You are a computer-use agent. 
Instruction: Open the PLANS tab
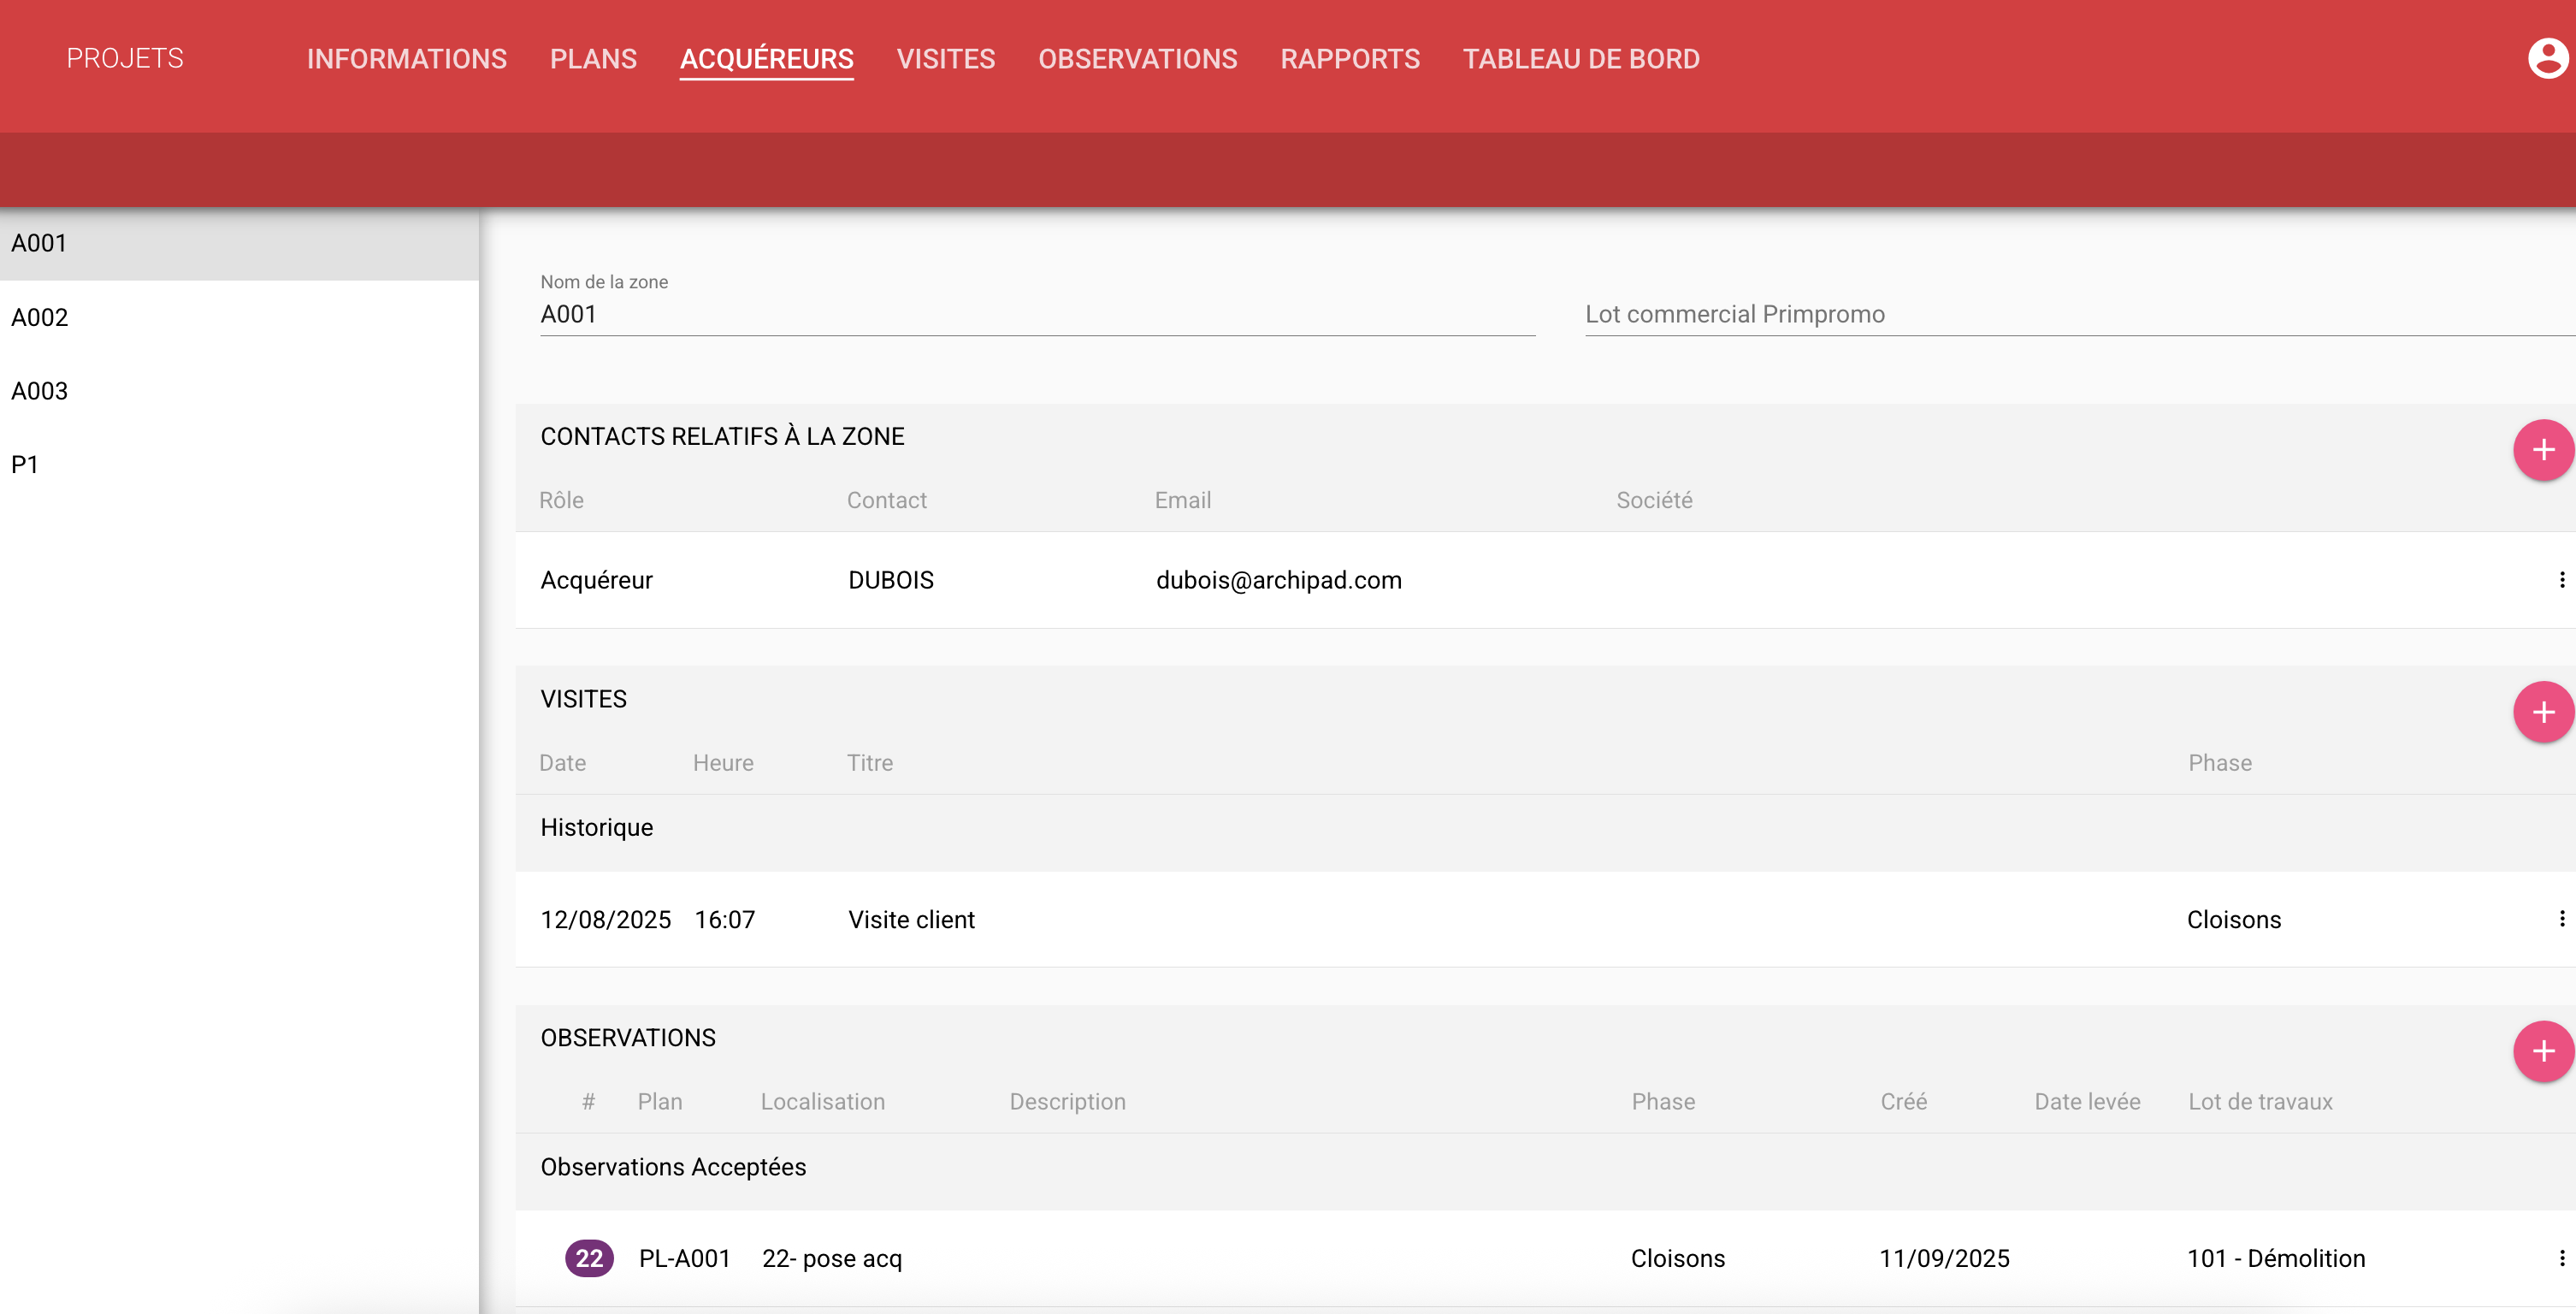pos(593,59)
